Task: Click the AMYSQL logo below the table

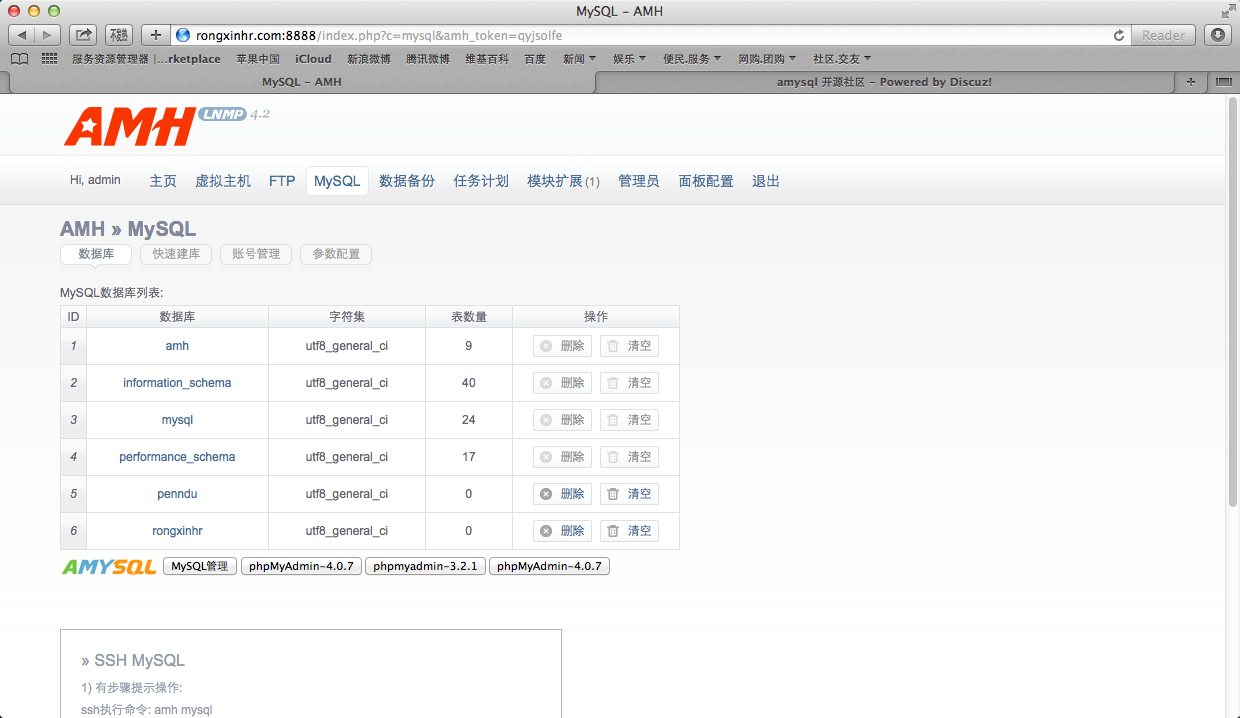Action: (x=109, y=567)
